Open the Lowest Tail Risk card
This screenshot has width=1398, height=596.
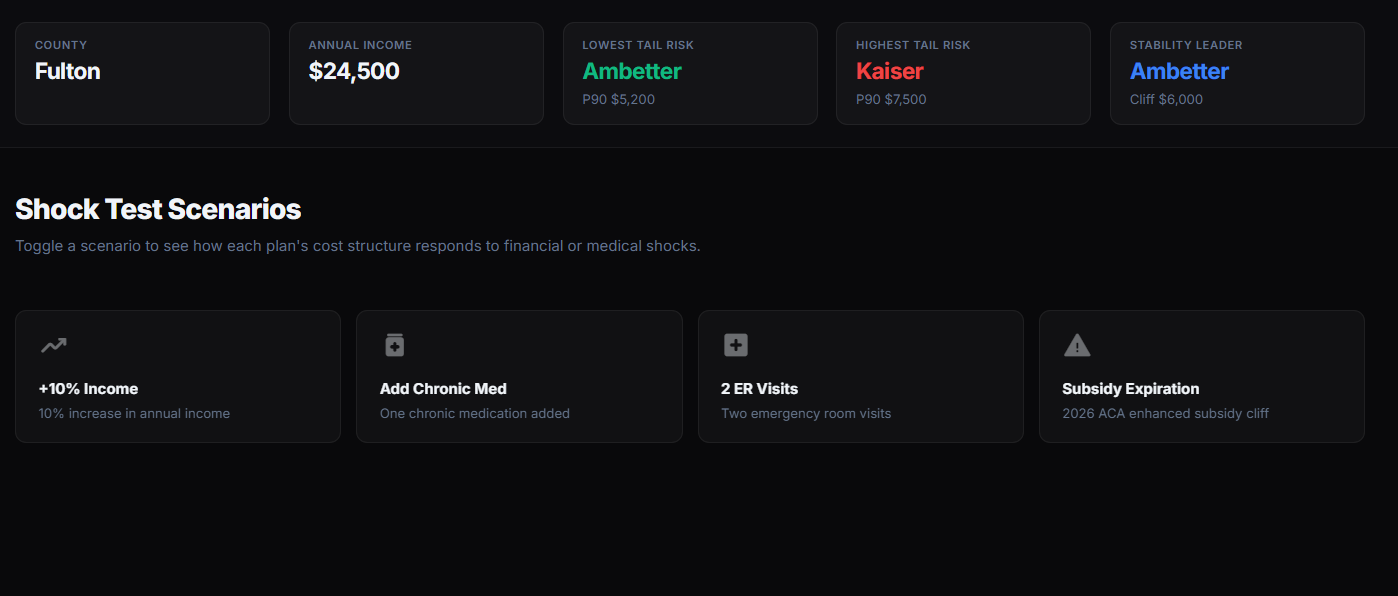coord(690,74)
